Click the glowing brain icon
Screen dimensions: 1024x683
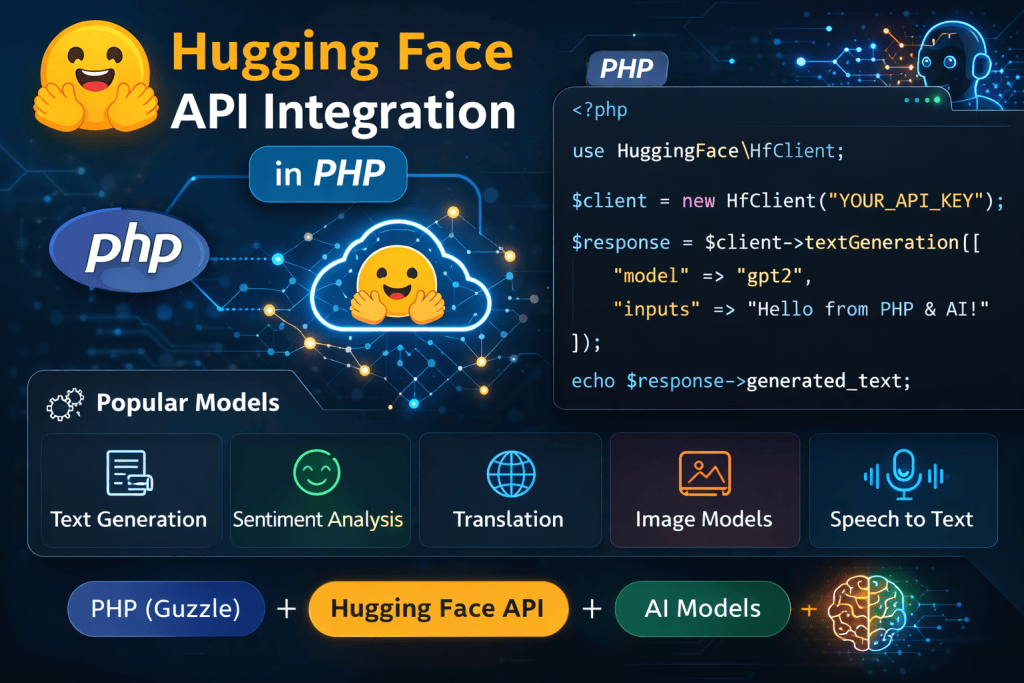(x=867, y=612)
